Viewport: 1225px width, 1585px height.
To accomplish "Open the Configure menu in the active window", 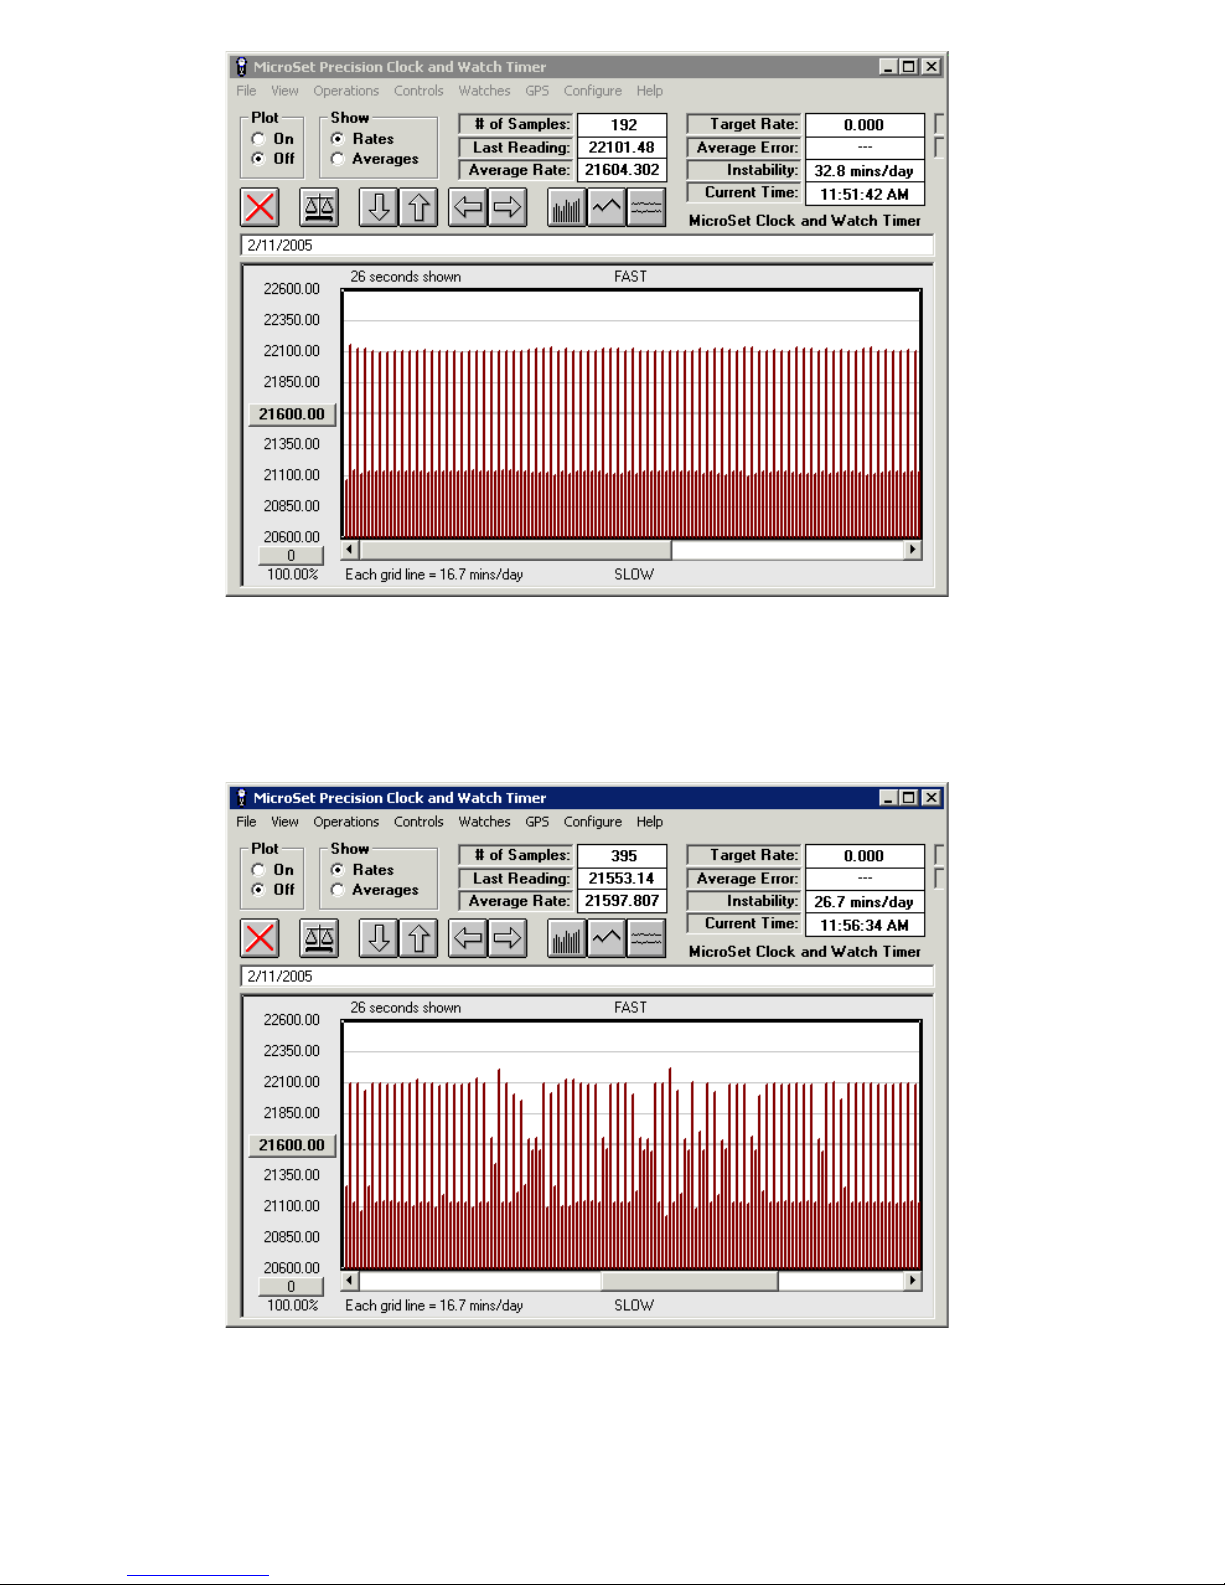I will pyautogui.click(x=592, y=822).
